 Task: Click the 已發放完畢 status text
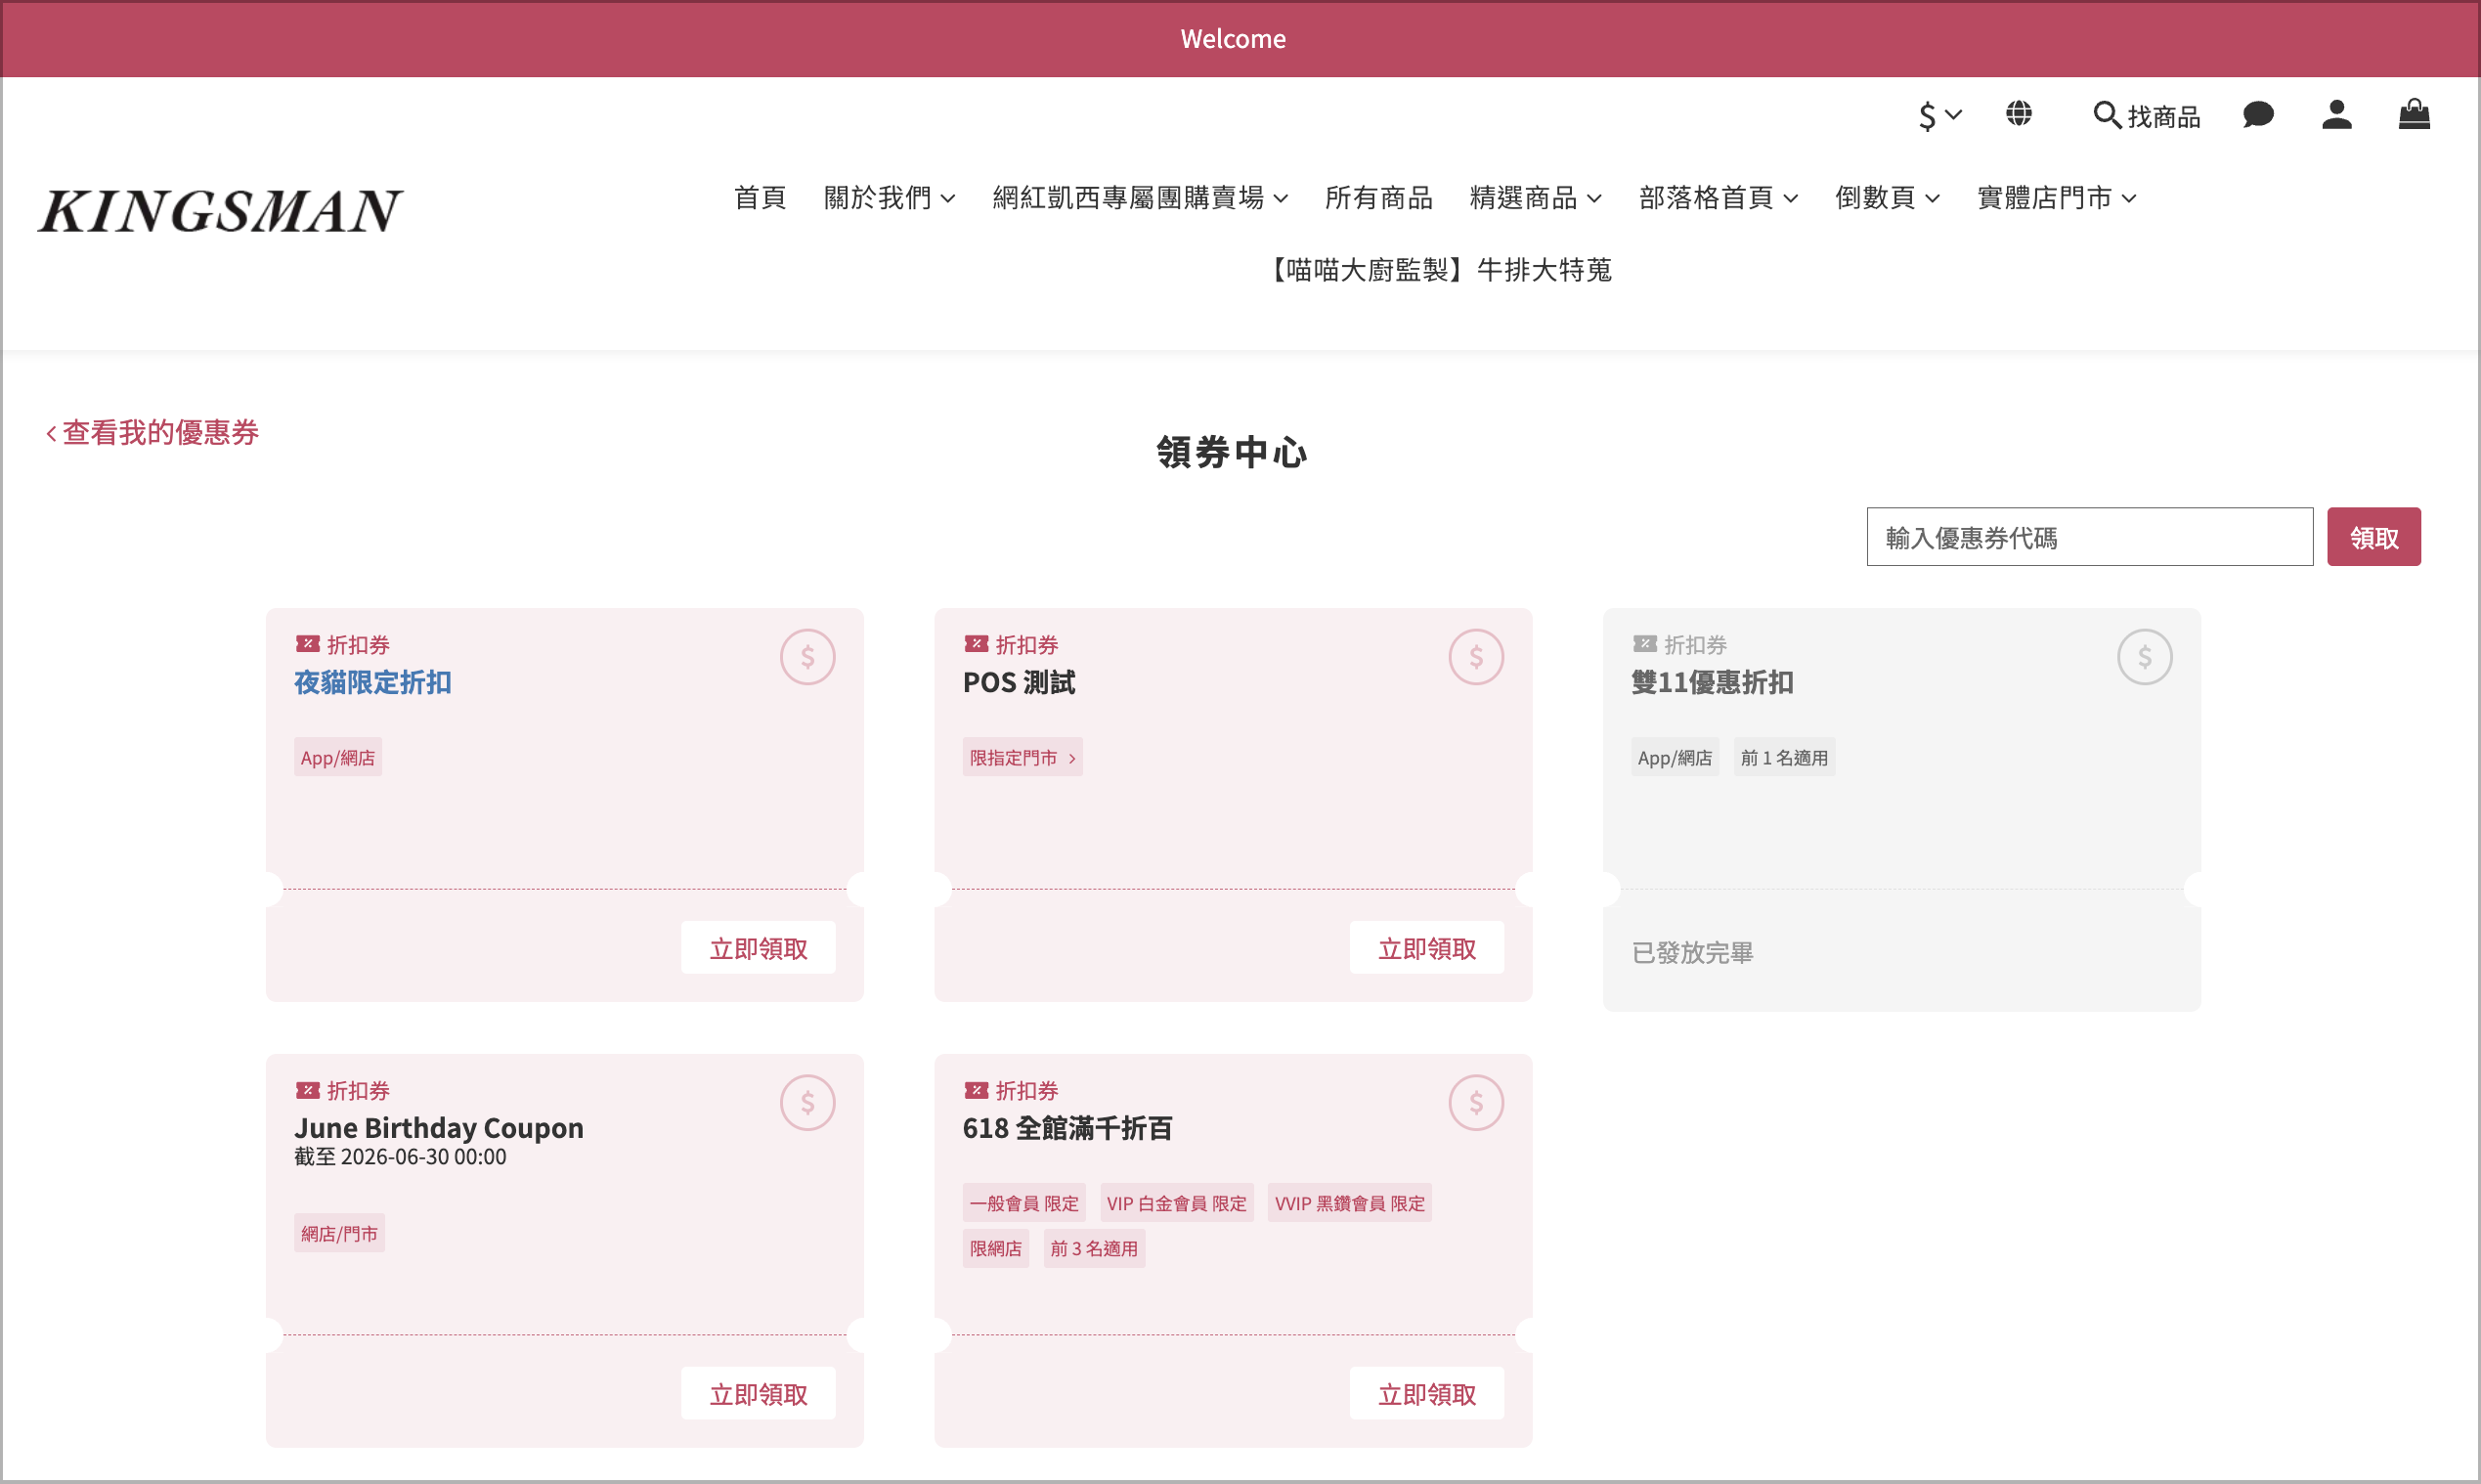1692,953
